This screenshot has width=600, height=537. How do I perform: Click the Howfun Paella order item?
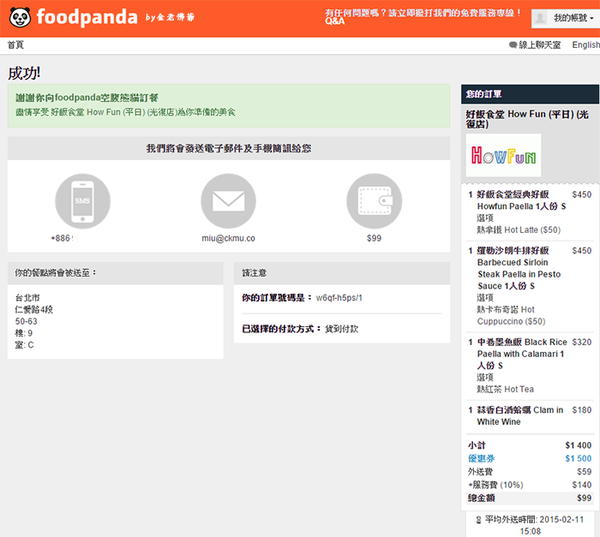521,200
